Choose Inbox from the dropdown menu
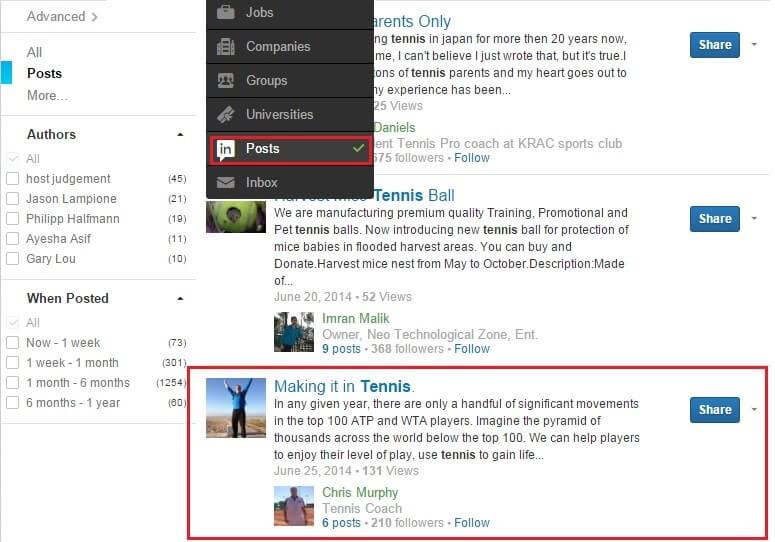The image size is (775, 542). (x=262, y=183)
